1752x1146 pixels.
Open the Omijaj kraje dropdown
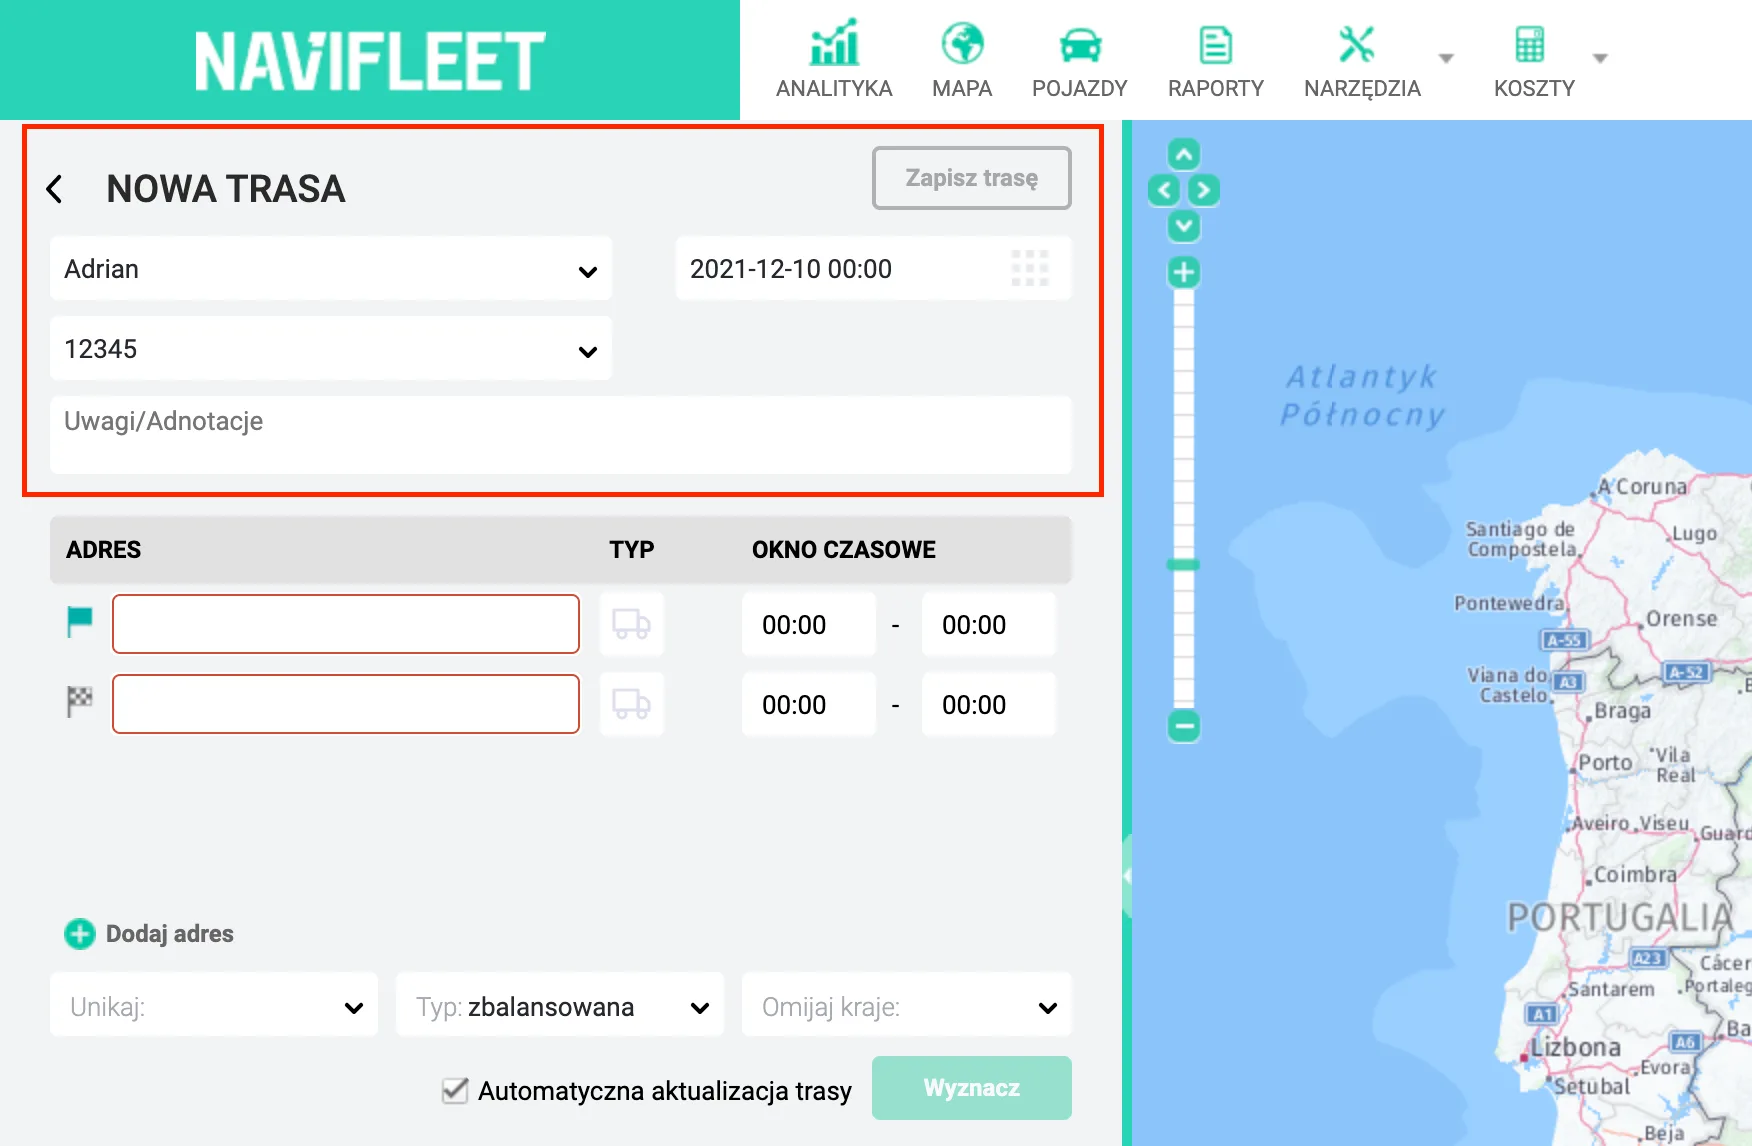(907, 1005)
